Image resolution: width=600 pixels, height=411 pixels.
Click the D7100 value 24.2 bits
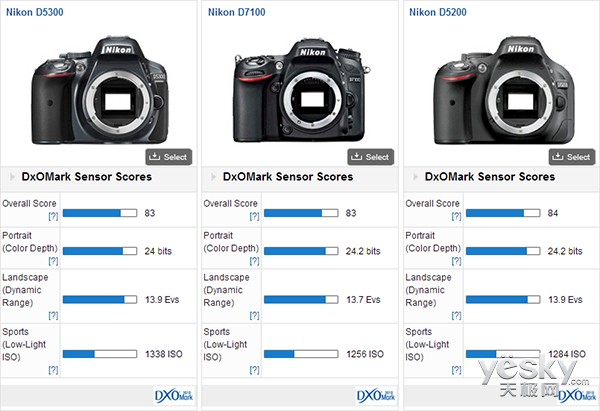pyautogui.click(x=363, y=251)
